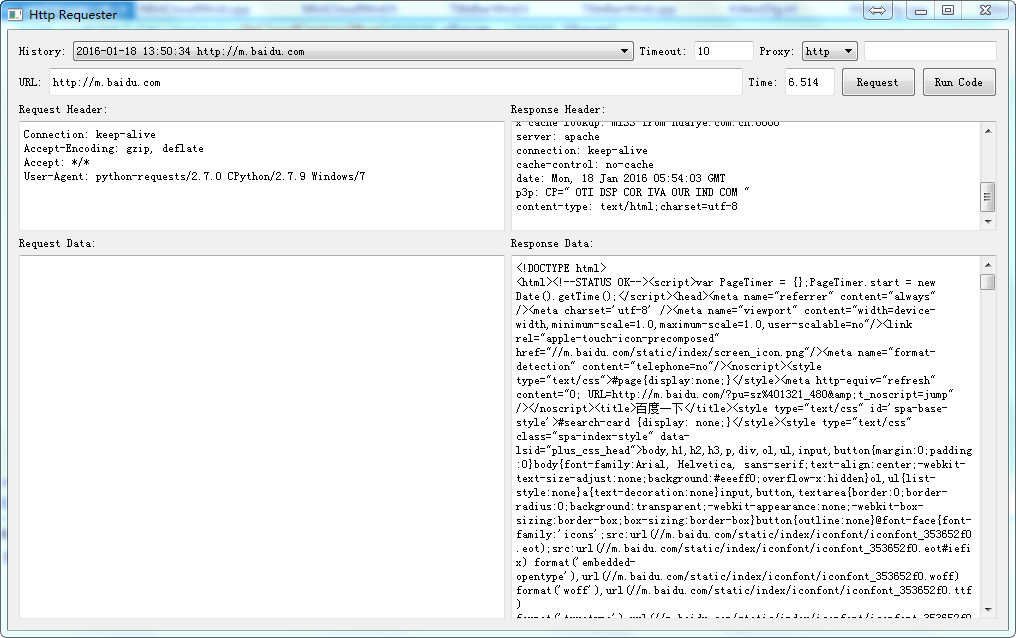Screen dimensions: 1016x638
Task: Maximize the Http Requester window
Action: coord(948,10)
